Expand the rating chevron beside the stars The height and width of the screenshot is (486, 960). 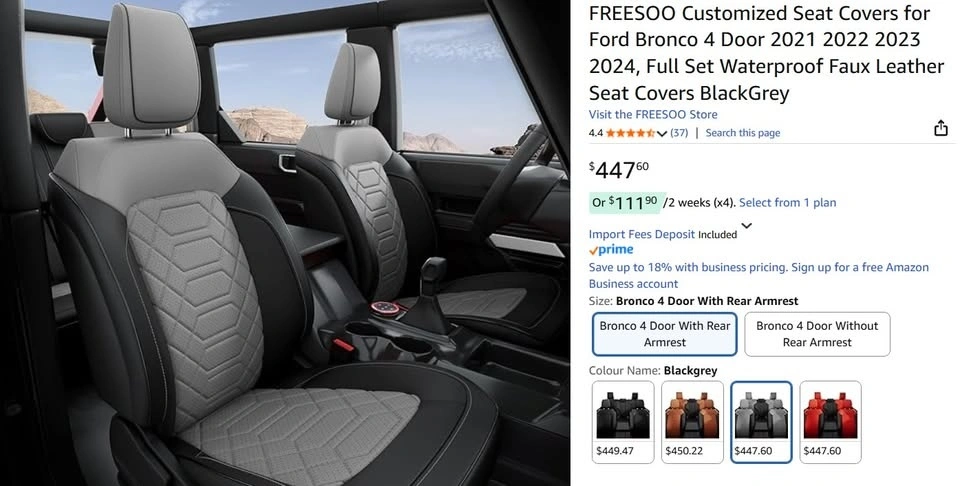661,133
